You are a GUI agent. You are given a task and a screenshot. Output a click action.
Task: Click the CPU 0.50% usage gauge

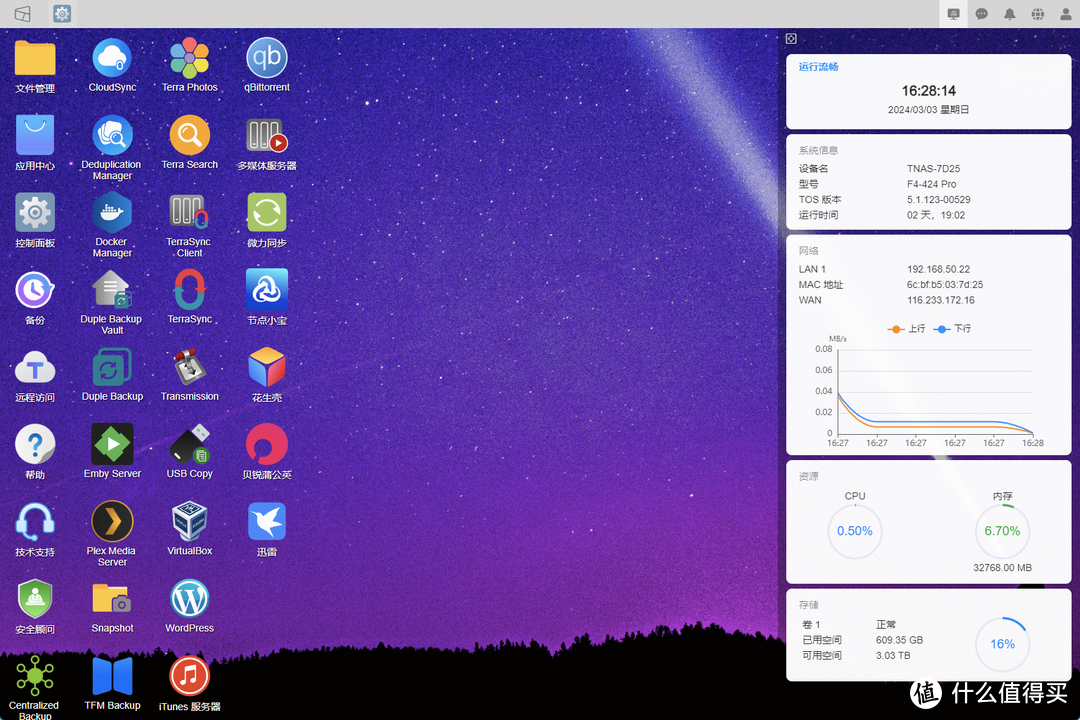(x=855, y=531)
